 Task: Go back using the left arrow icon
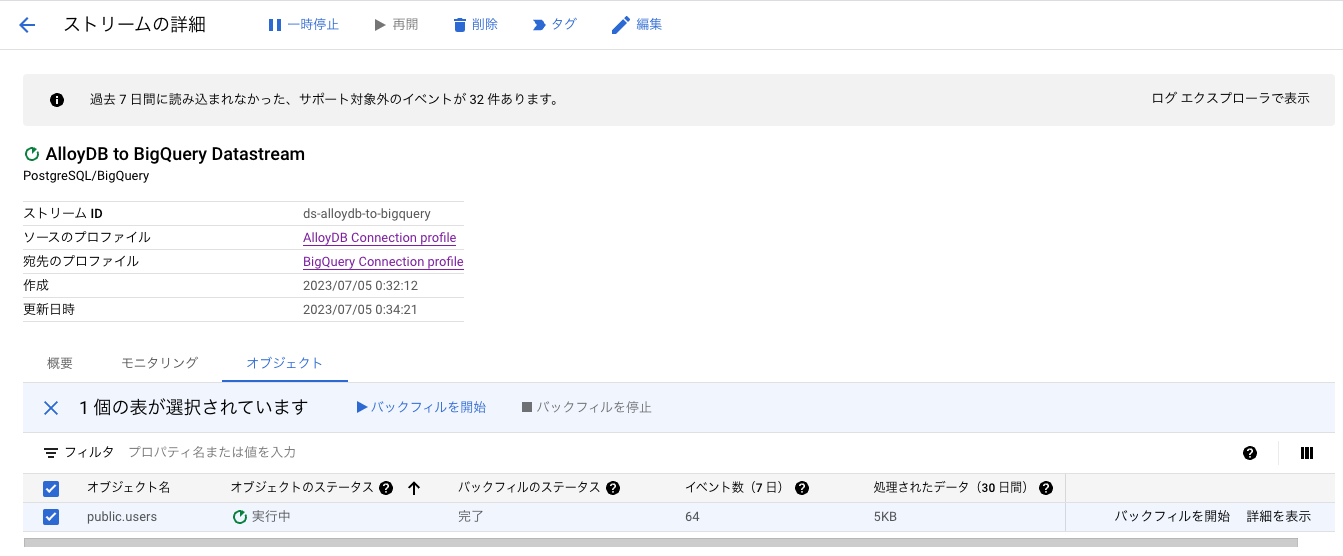[x=27, y=25]
